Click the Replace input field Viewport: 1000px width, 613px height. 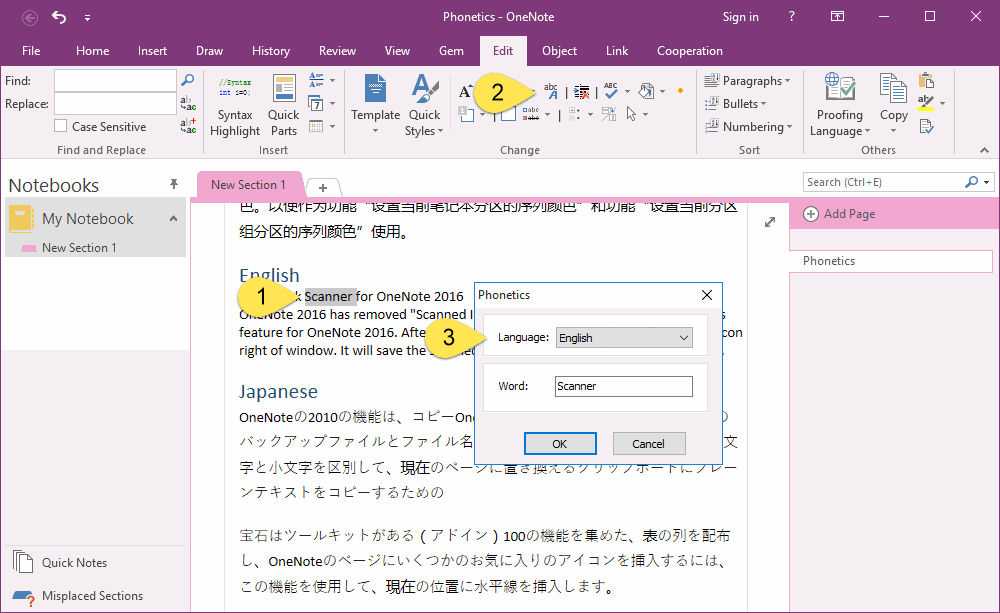[115, 103]
